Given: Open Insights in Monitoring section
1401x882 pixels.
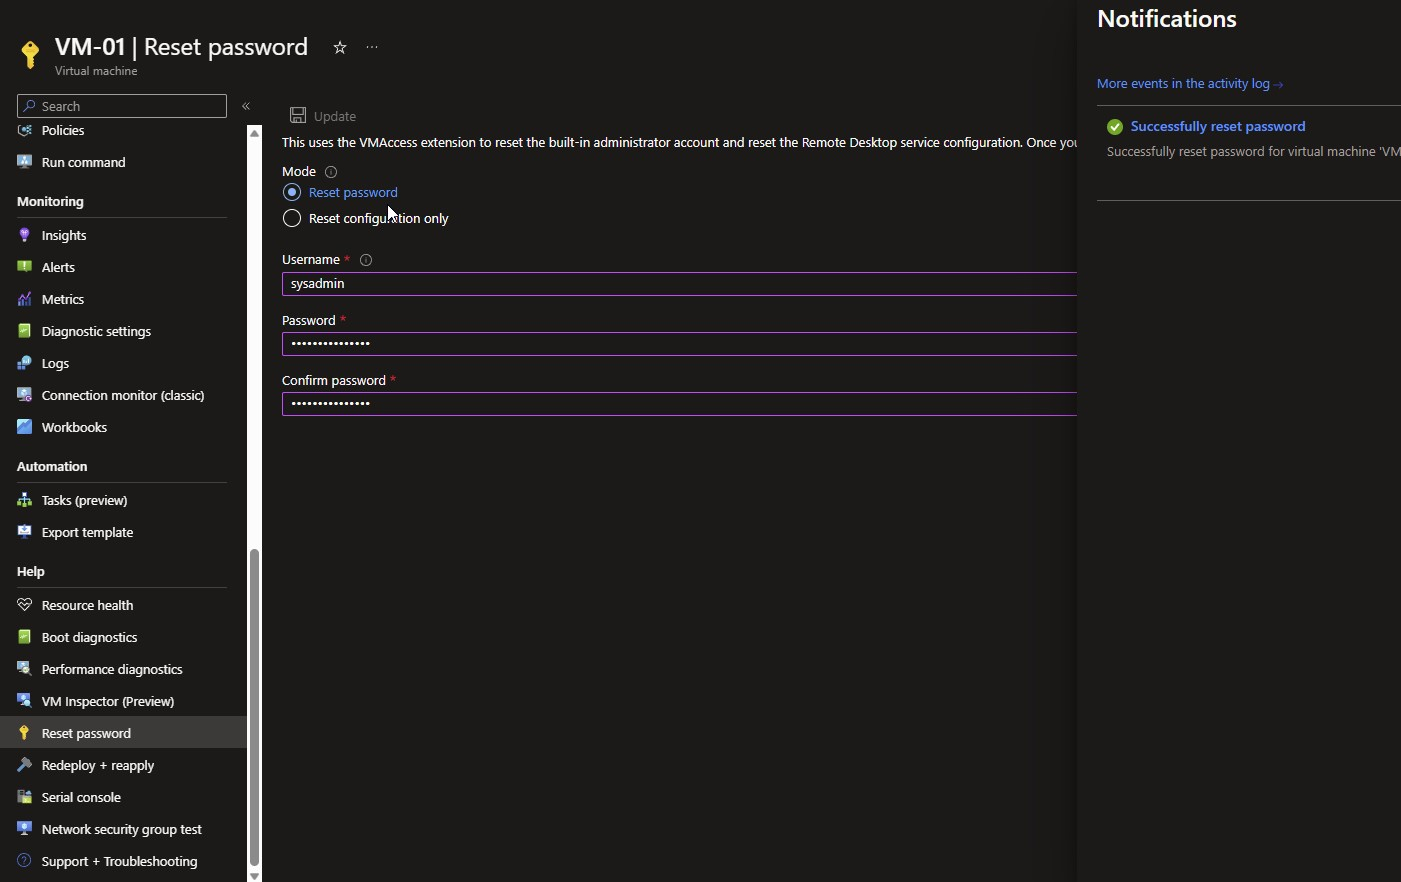Looking at the screenshot, I should pos(64,236).
